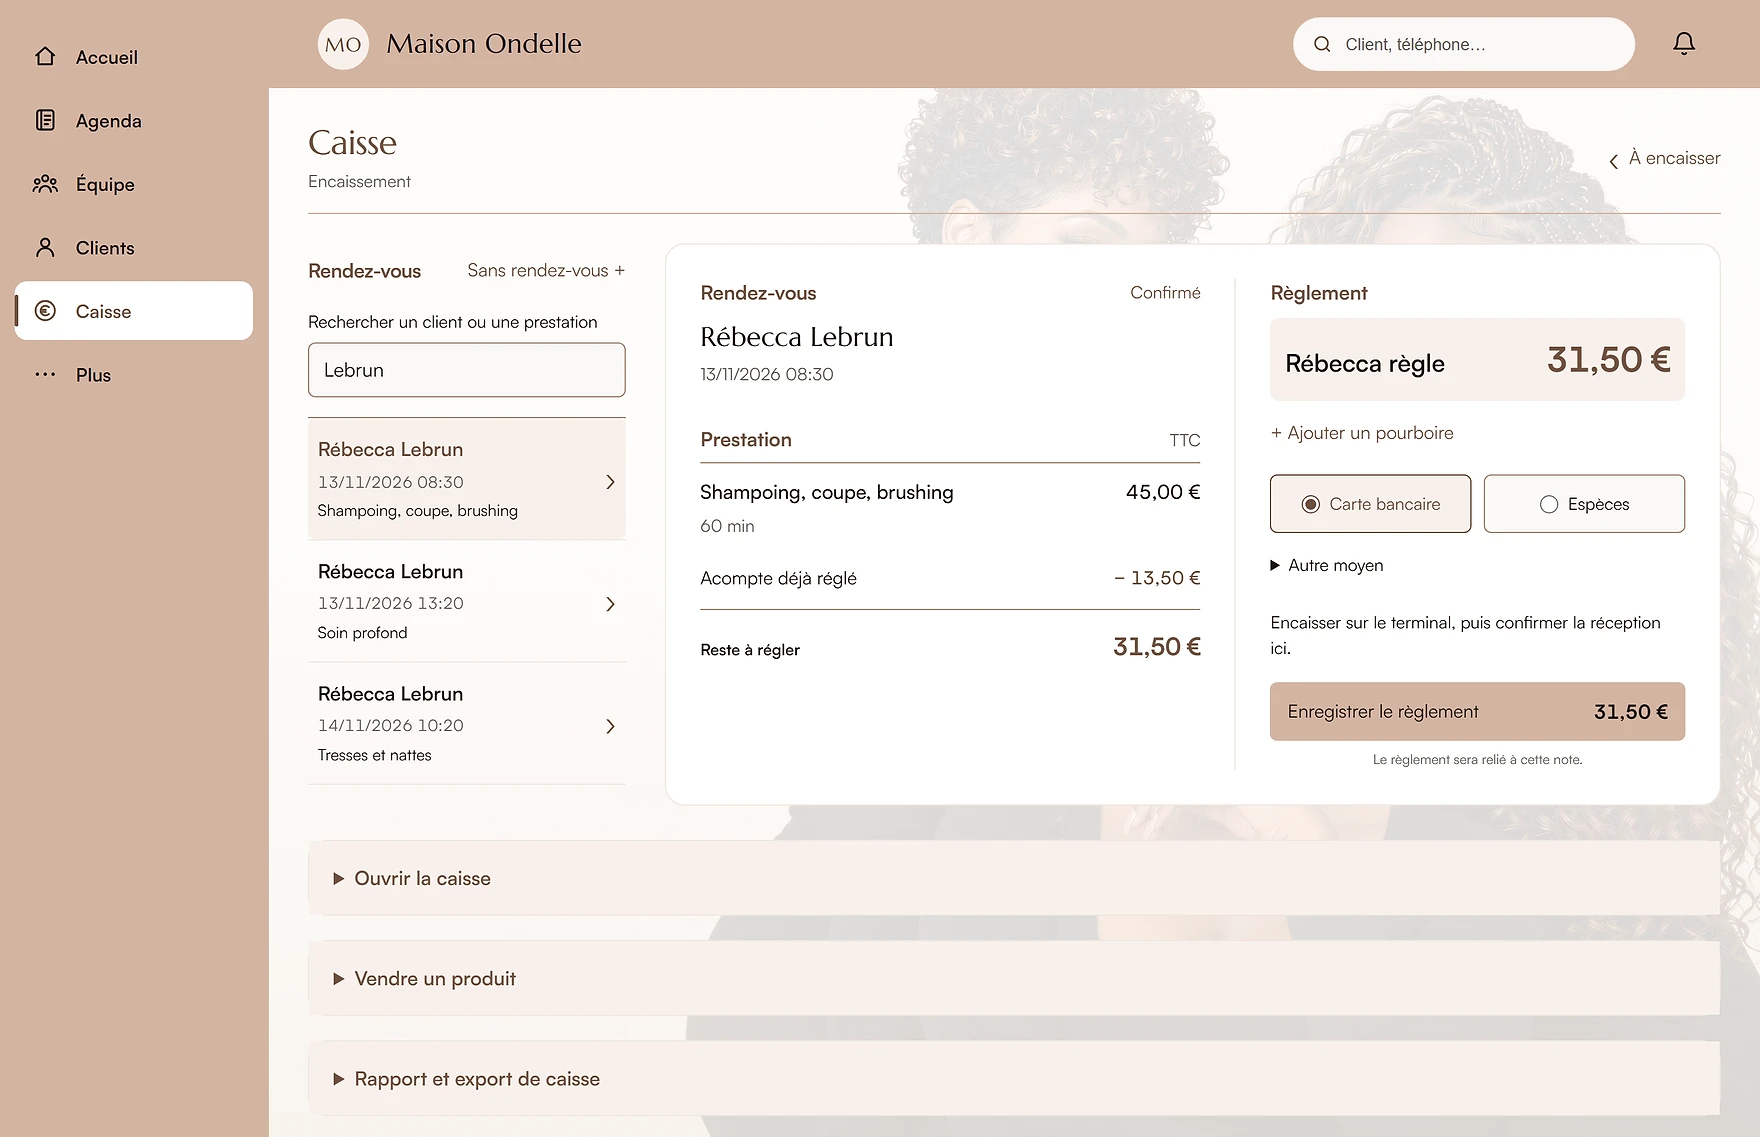Click the search magnifier icon

tap(1322, 44)
